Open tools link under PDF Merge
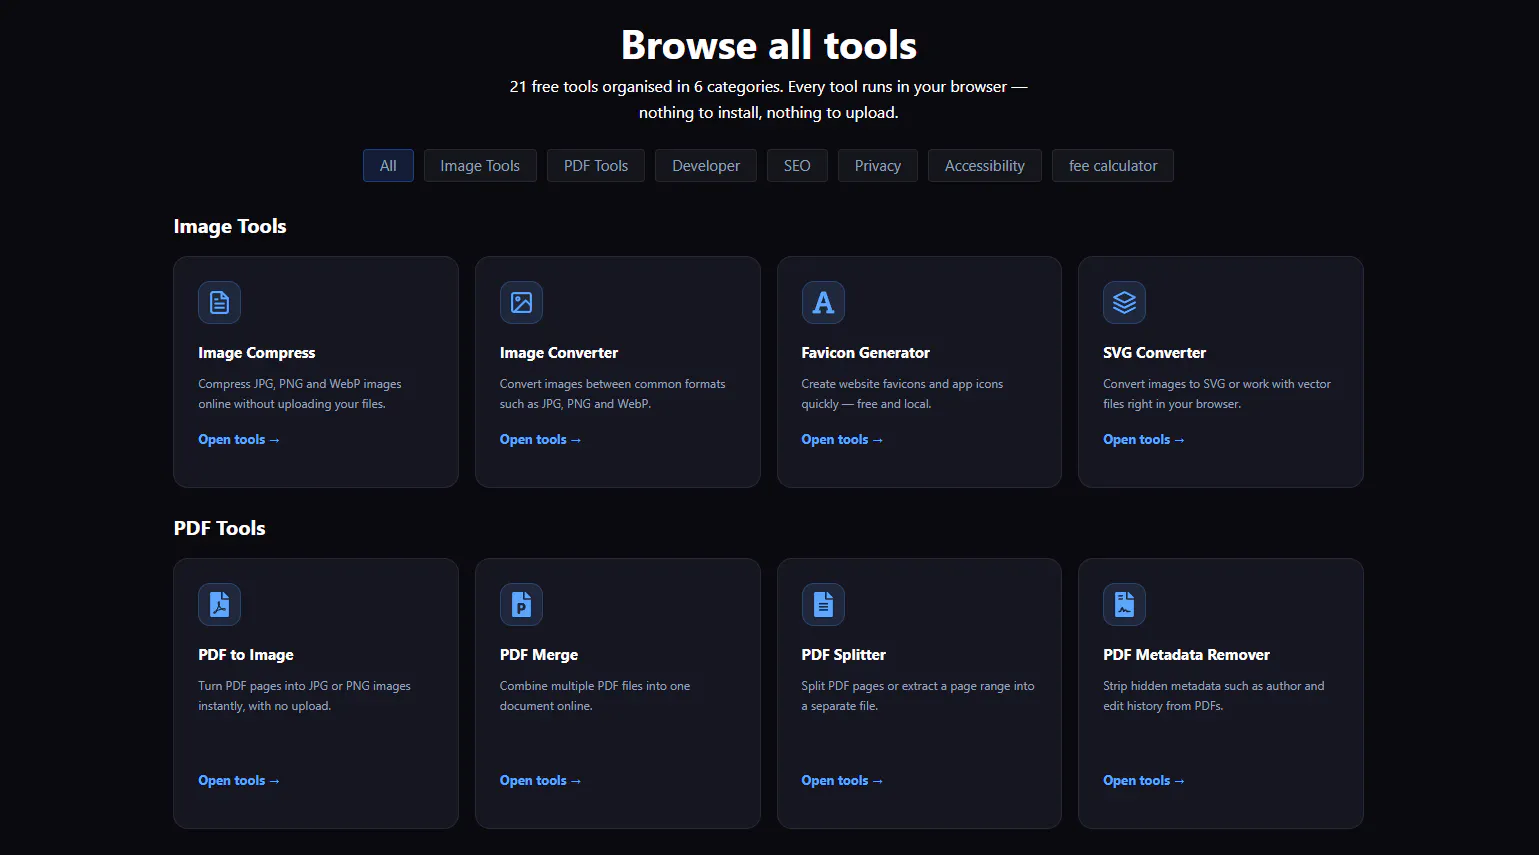Screen dimensions: 1539x855 (540, 781)
